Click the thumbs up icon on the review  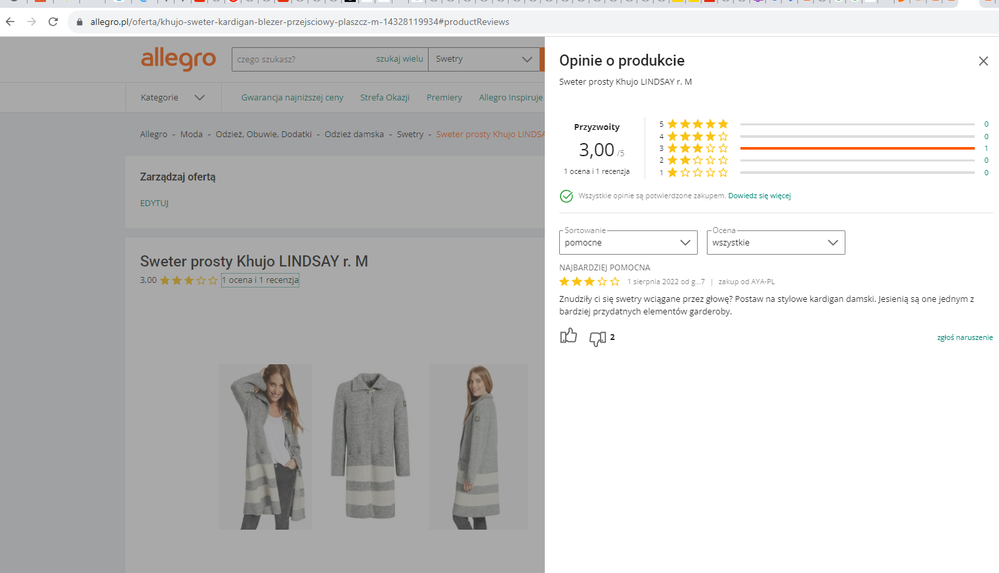click(568, 336)
